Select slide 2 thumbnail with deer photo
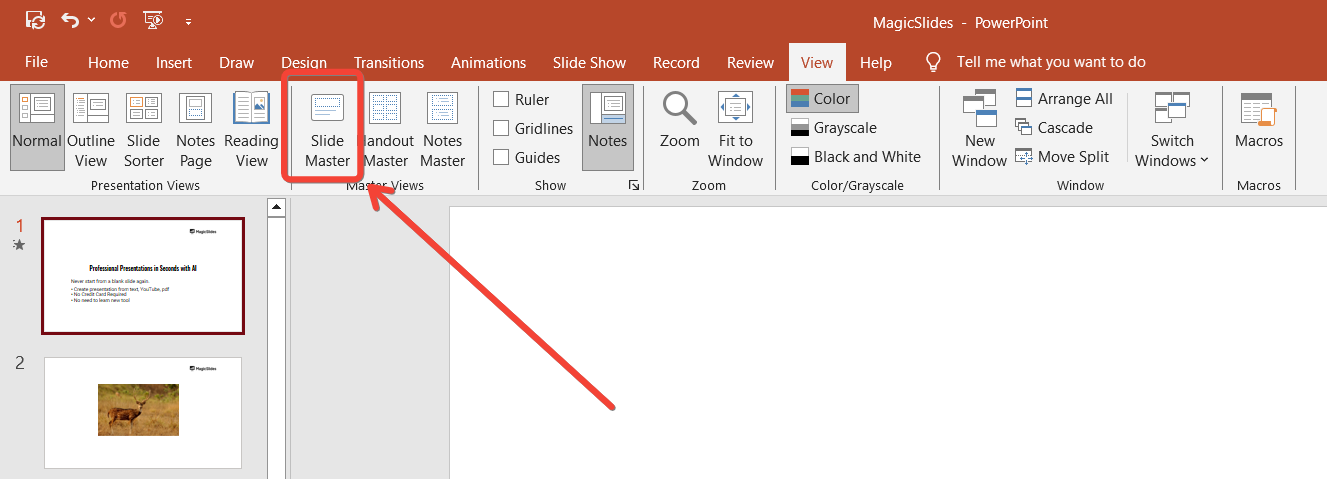 point(143,412)
